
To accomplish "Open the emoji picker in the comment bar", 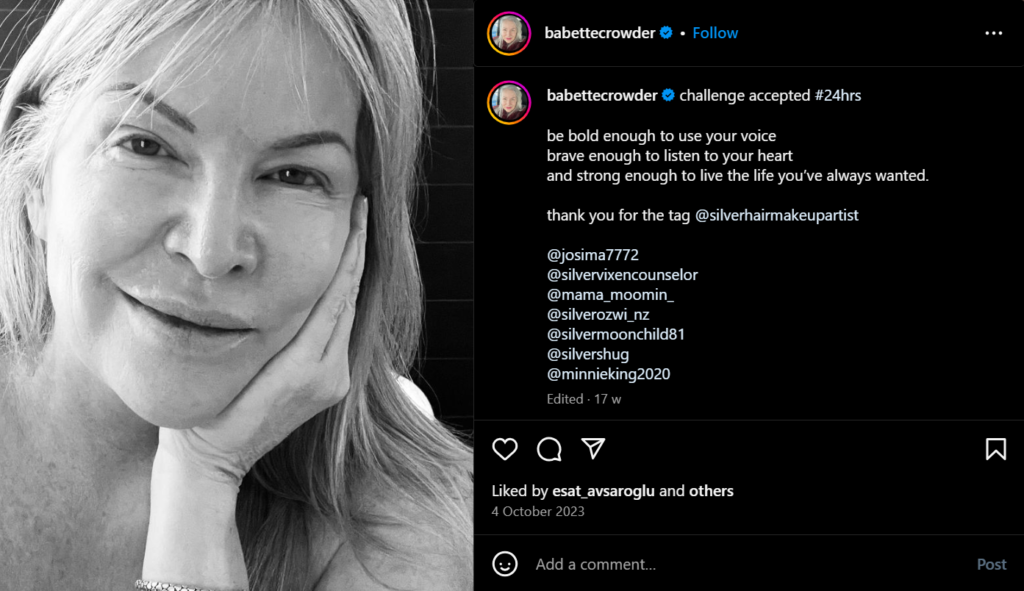I will click(505, 564).
